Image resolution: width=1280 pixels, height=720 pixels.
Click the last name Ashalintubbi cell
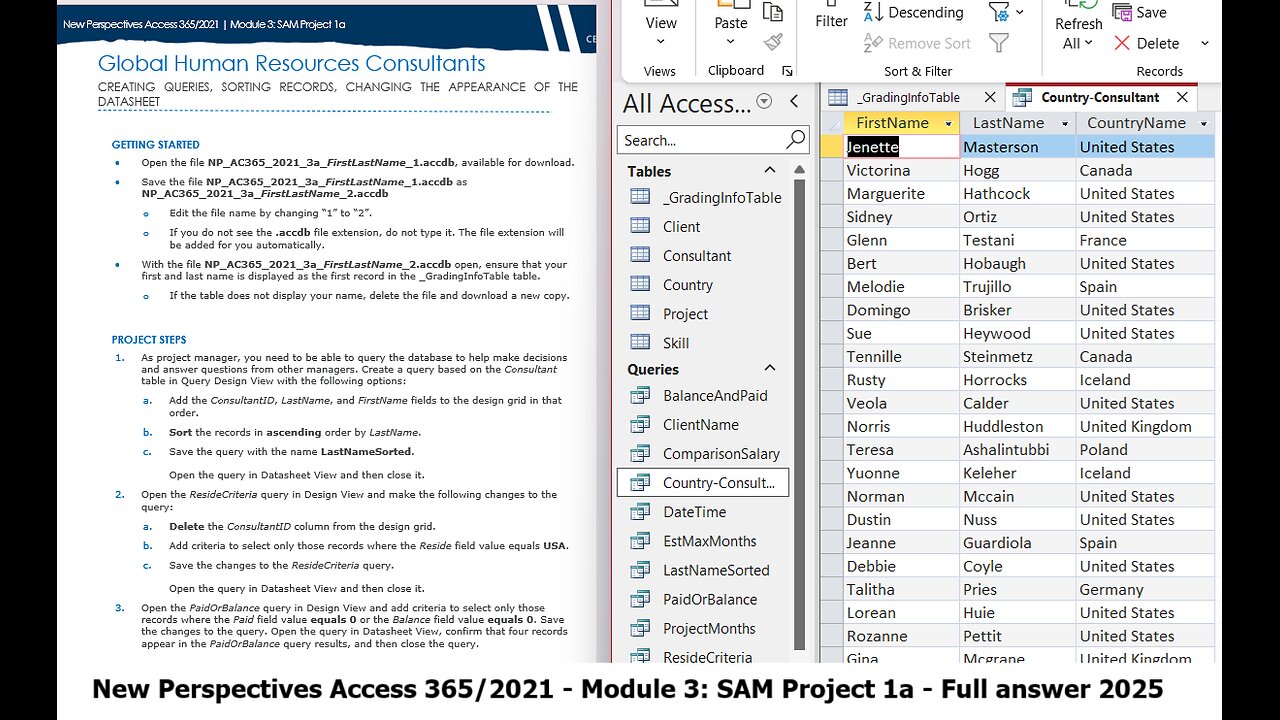[x=1018, y=450]
